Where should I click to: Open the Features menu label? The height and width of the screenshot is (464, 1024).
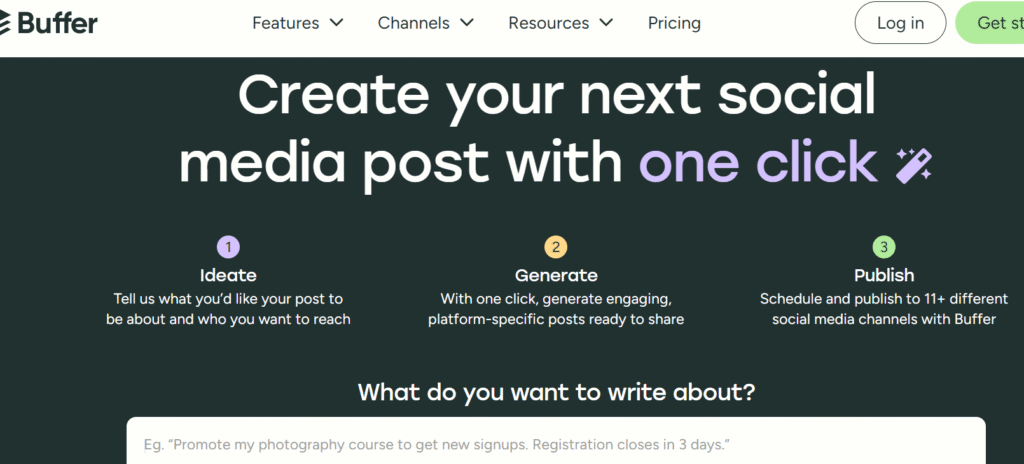pyautogui.click(x=286, y=23)
